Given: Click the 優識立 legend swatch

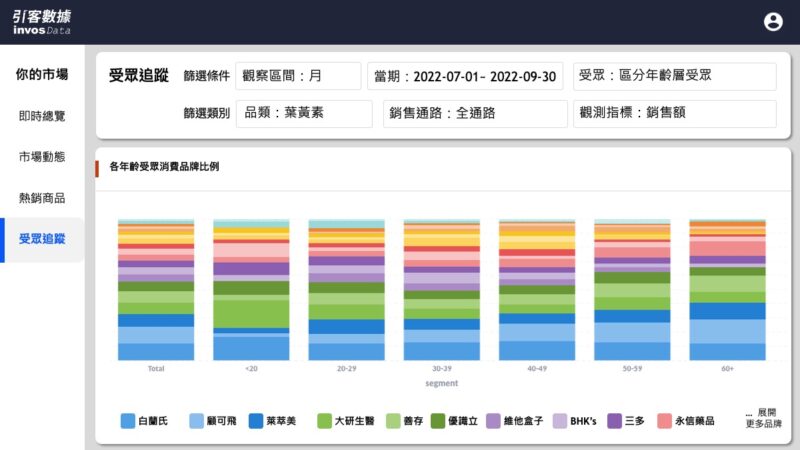Looking at the screenshot, I should point(438,421).
